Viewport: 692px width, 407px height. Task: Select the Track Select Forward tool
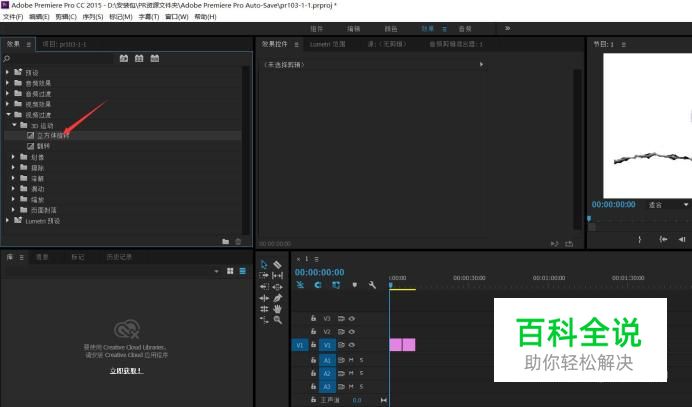coord(264,275)
